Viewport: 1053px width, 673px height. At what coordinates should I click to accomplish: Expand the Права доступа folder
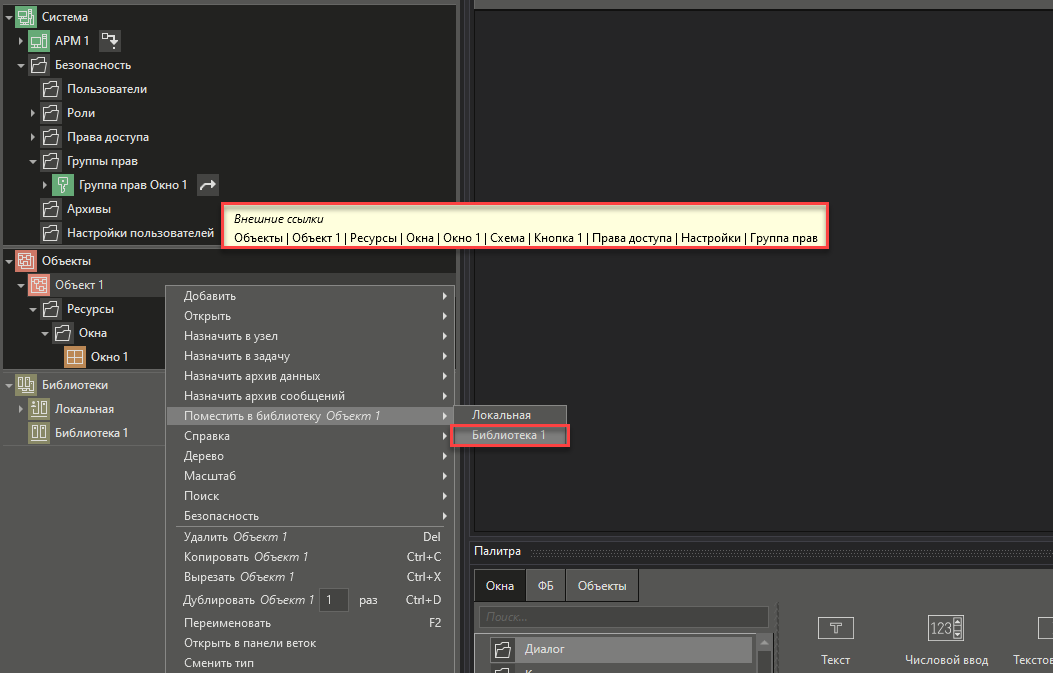tap(33, 137)
